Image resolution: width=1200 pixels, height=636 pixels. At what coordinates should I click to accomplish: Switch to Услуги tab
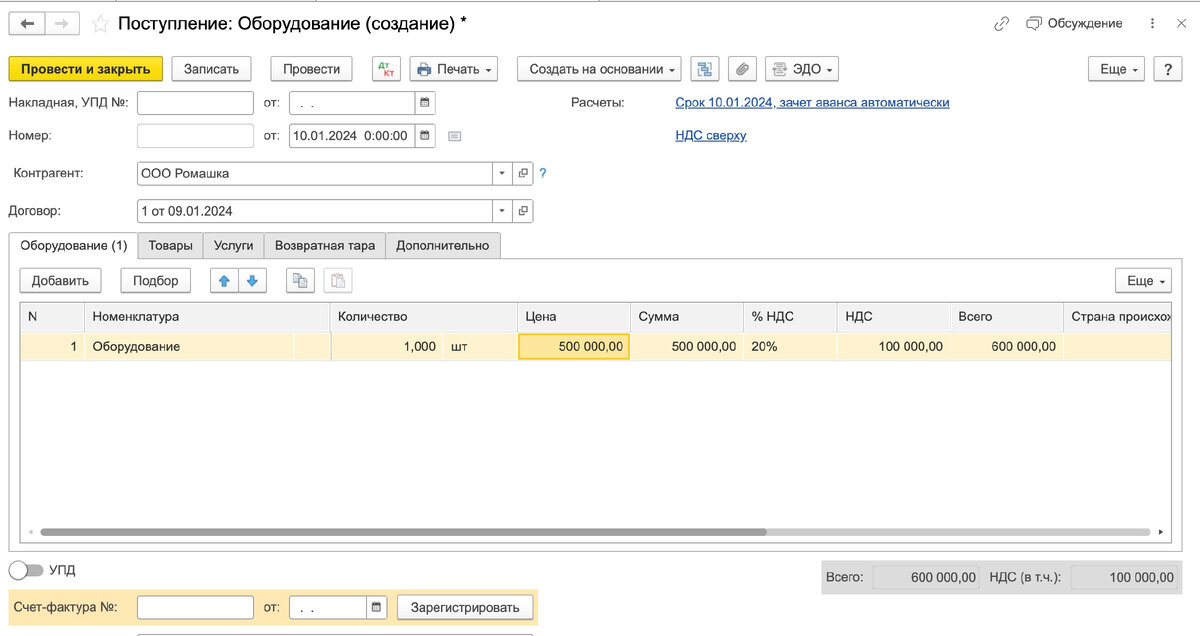point(234,245)
